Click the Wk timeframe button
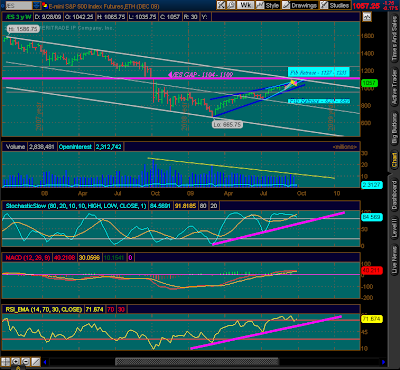 pos(246,5)
